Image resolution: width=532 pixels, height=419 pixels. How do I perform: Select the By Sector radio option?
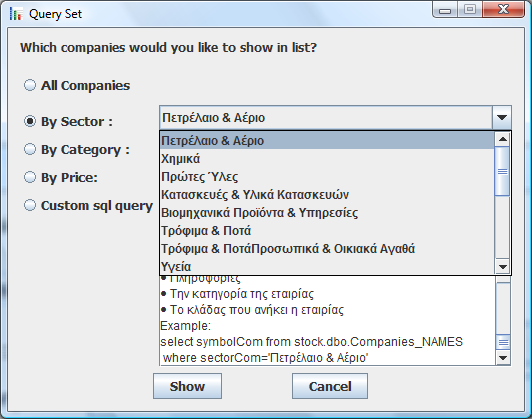click(x=30, y=121)
